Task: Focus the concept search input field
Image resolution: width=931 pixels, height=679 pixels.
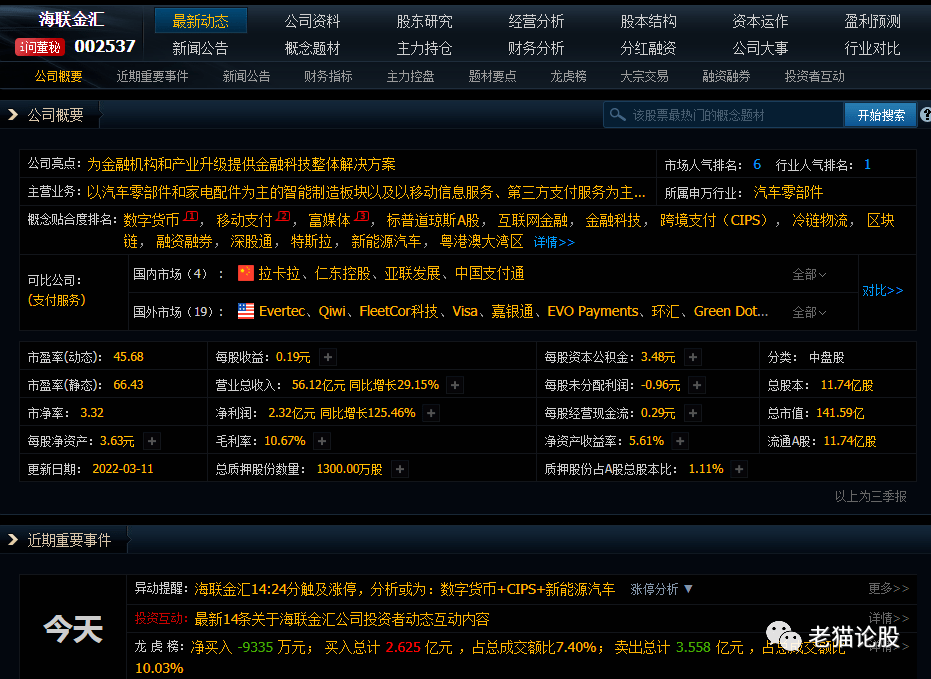Action: (x=724, y=115)
